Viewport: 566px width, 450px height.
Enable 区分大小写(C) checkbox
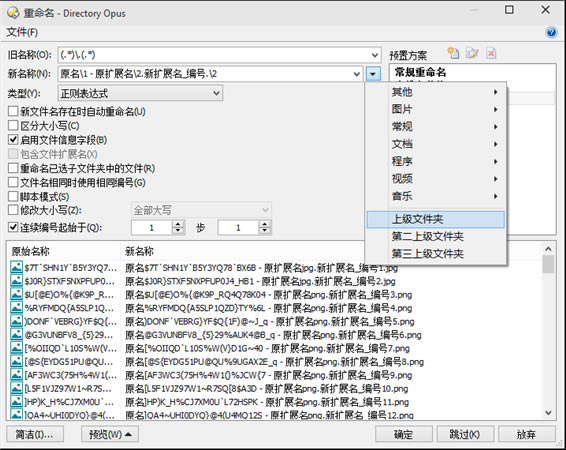coord(13,126)
